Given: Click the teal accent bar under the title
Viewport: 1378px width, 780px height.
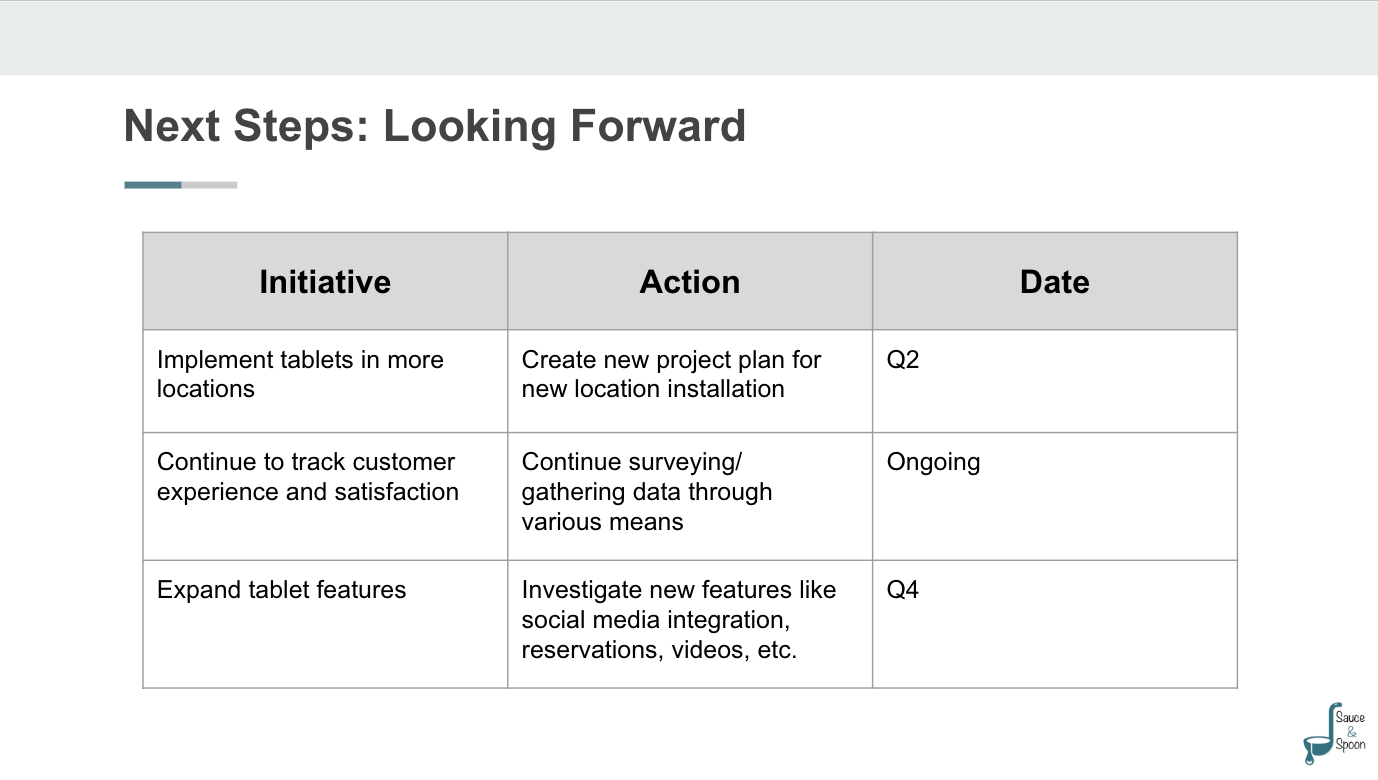Looking at the screenshot, I should click(x=153, y=185).
